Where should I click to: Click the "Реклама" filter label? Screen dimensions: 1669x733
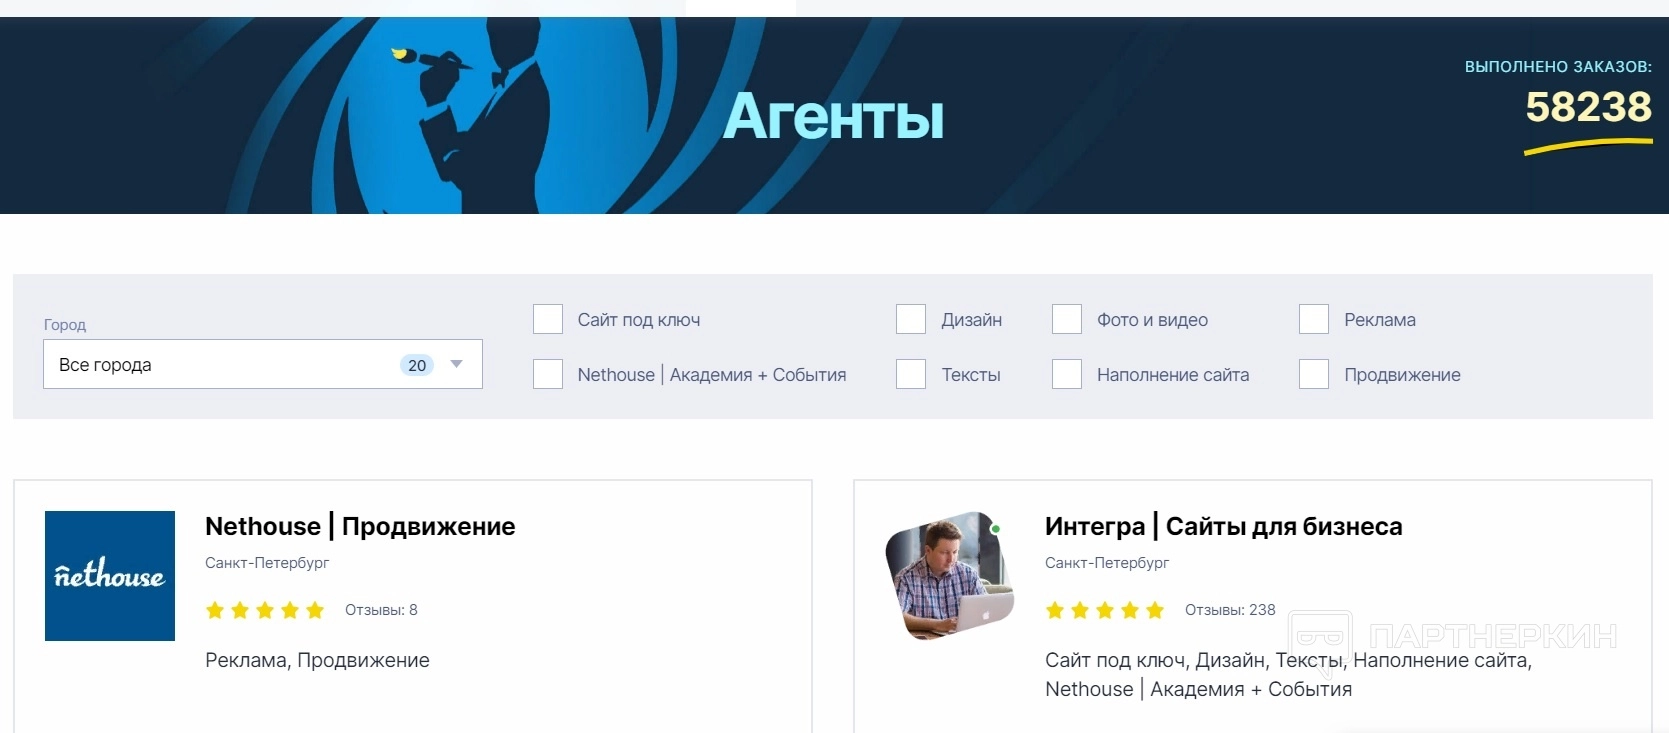pyautogui.click(x=1380, y=320)
